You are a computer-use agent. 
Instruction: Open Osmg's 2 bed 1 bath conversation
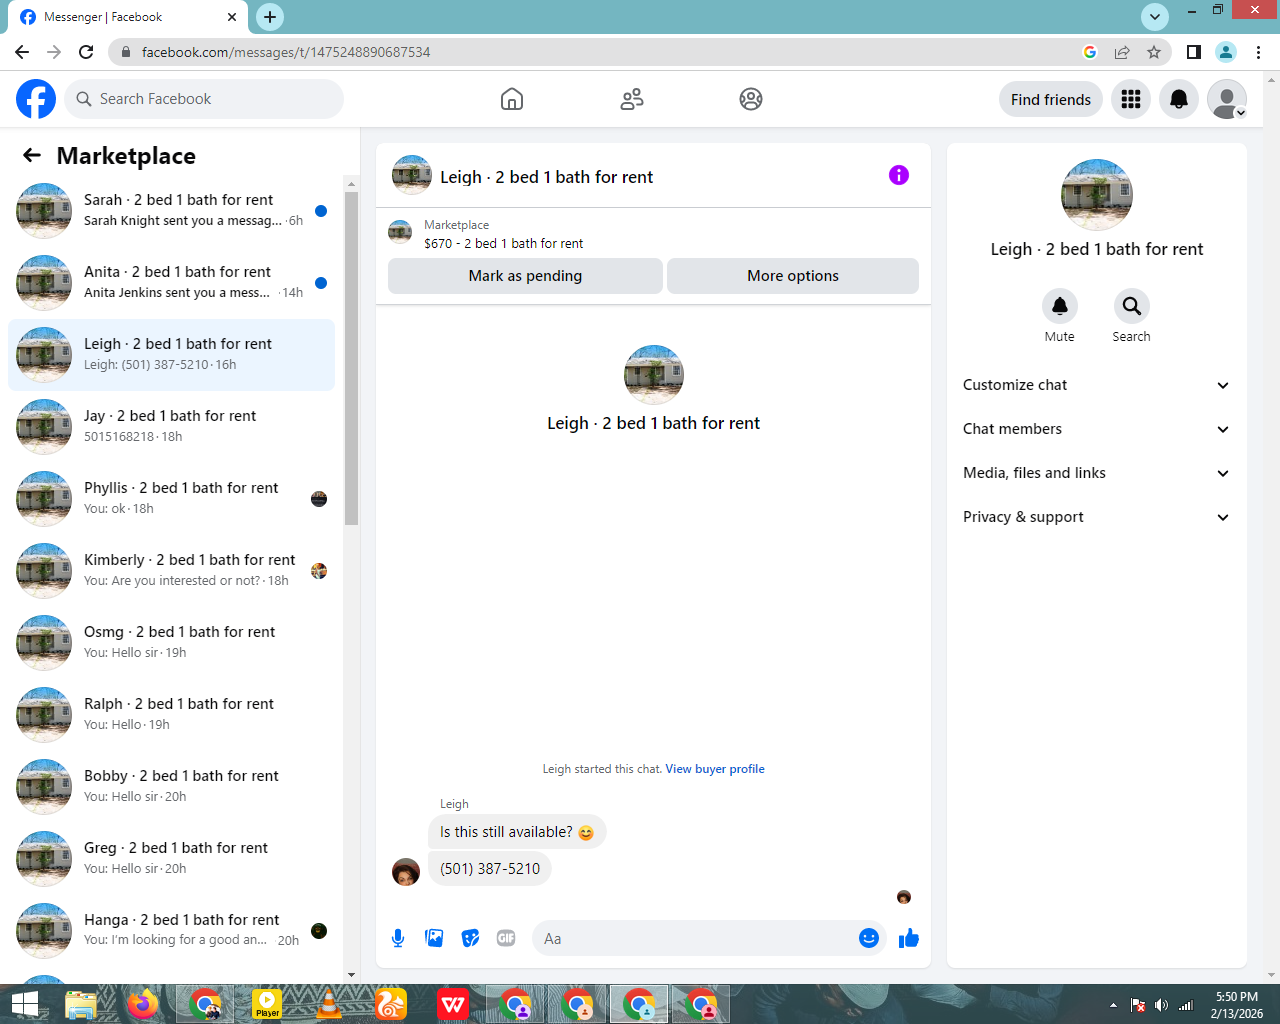pos(171,643)
